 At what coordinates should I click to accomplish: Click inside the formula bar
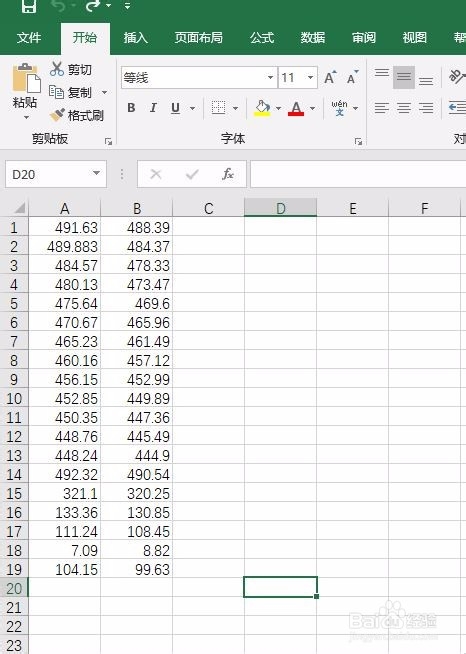point(358,174)
